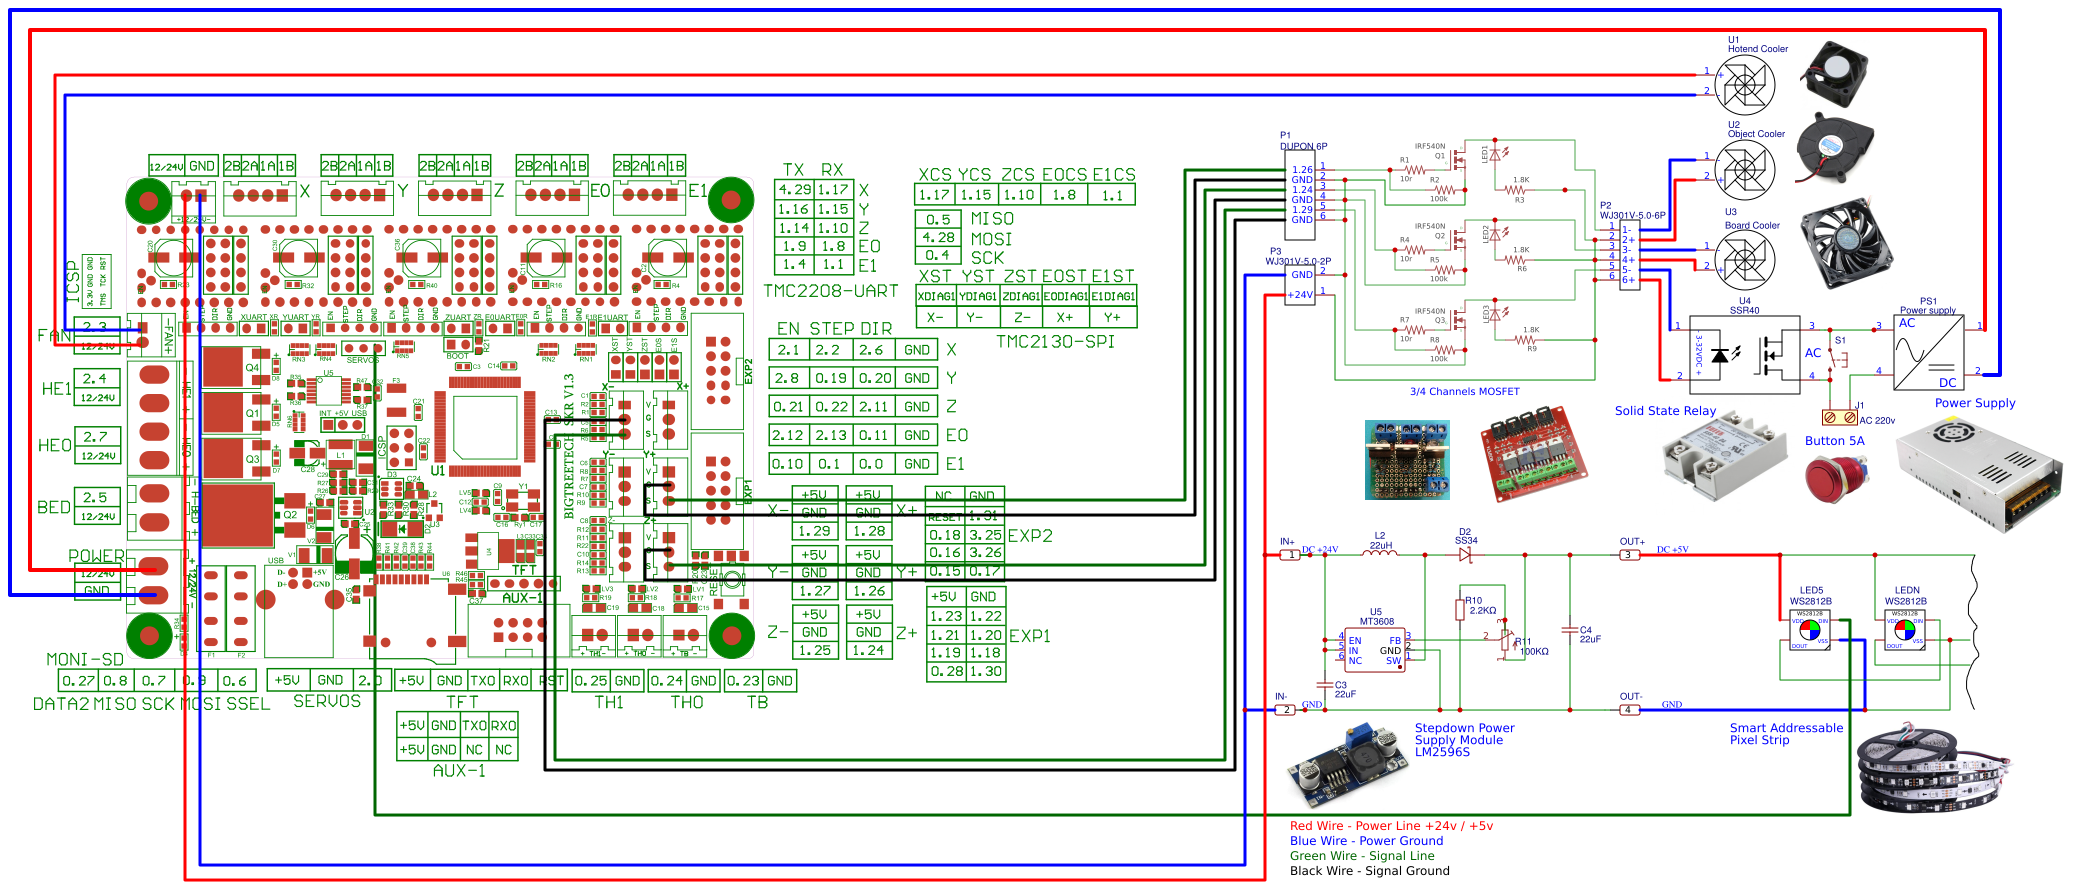Click the top-left green mounting hole of board

click(149, 202)
